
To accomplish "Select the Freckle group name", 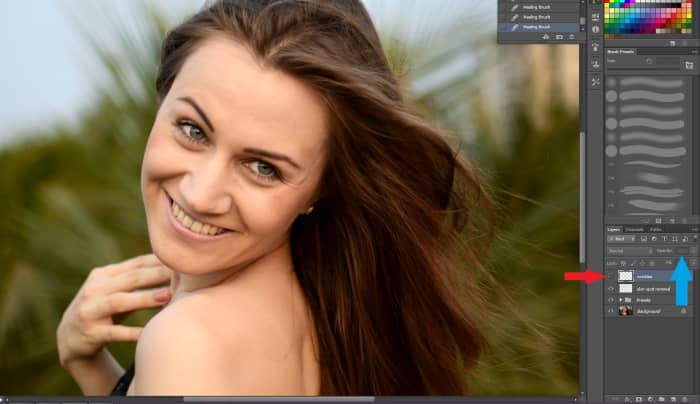I will (x=643, y=300).
